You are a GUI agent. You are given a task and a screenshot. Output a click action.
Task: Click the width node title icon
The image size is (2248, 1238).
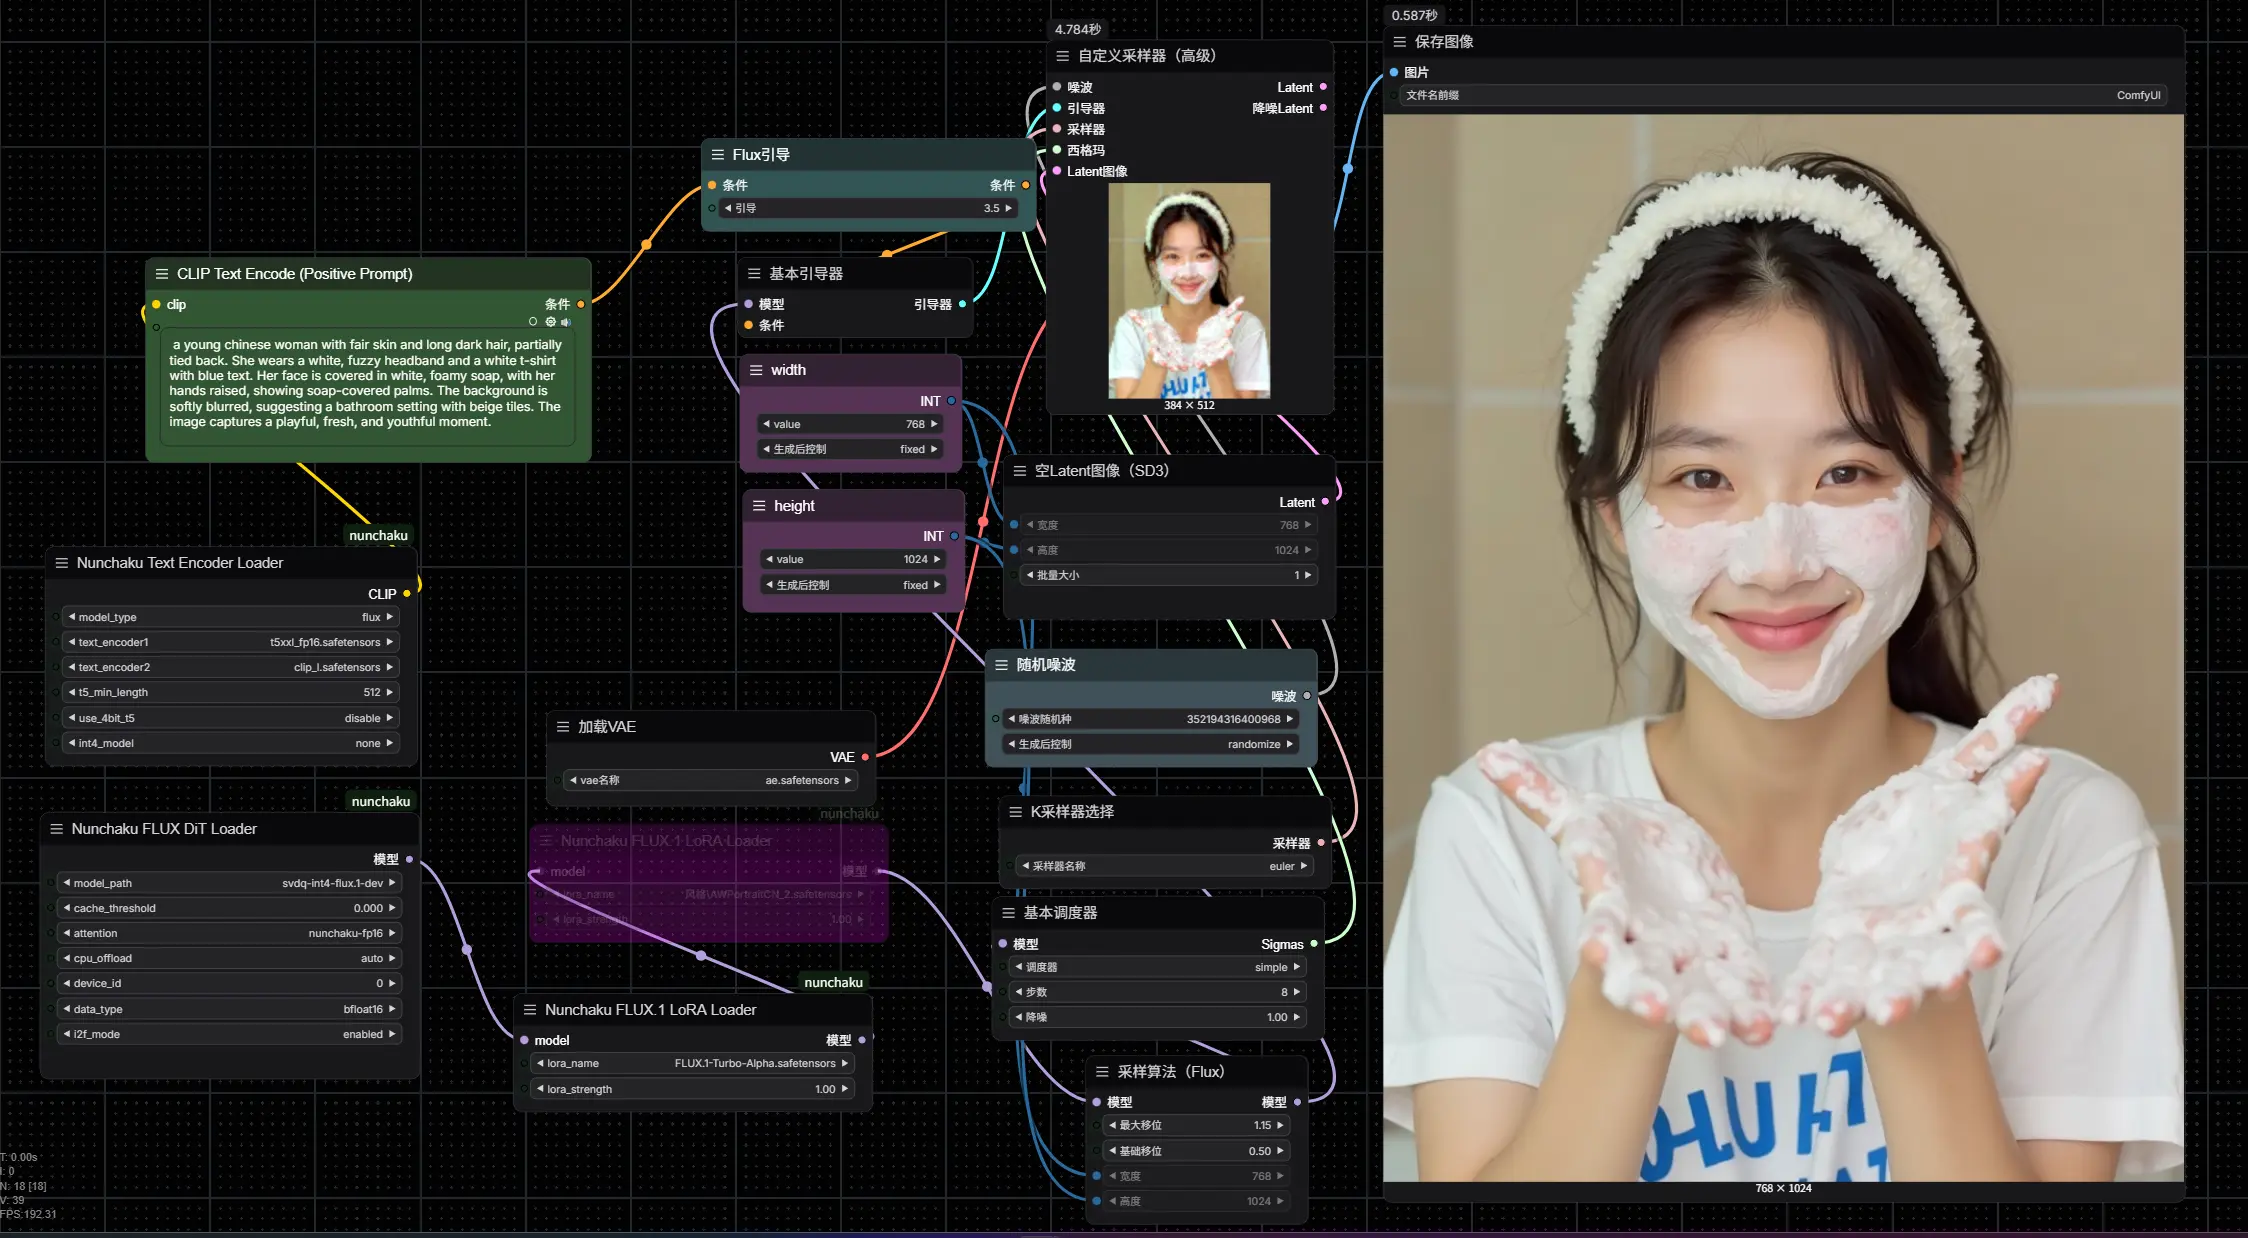[756, 370]
